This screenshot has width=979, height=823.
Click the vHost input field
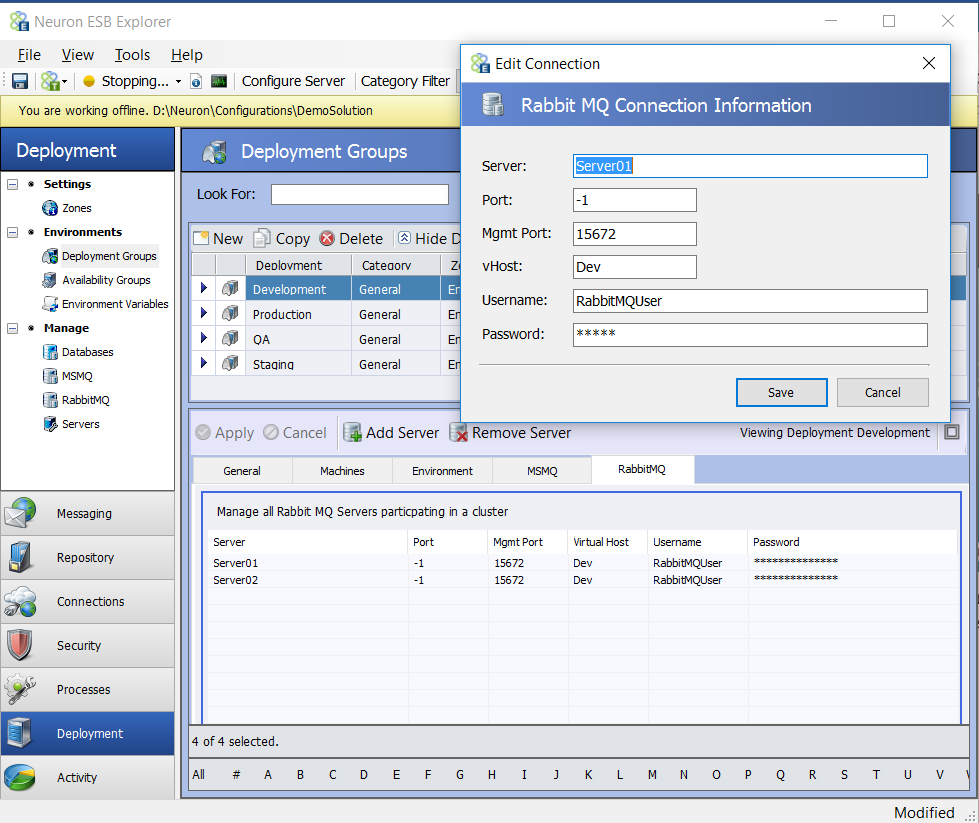[634, 267]
